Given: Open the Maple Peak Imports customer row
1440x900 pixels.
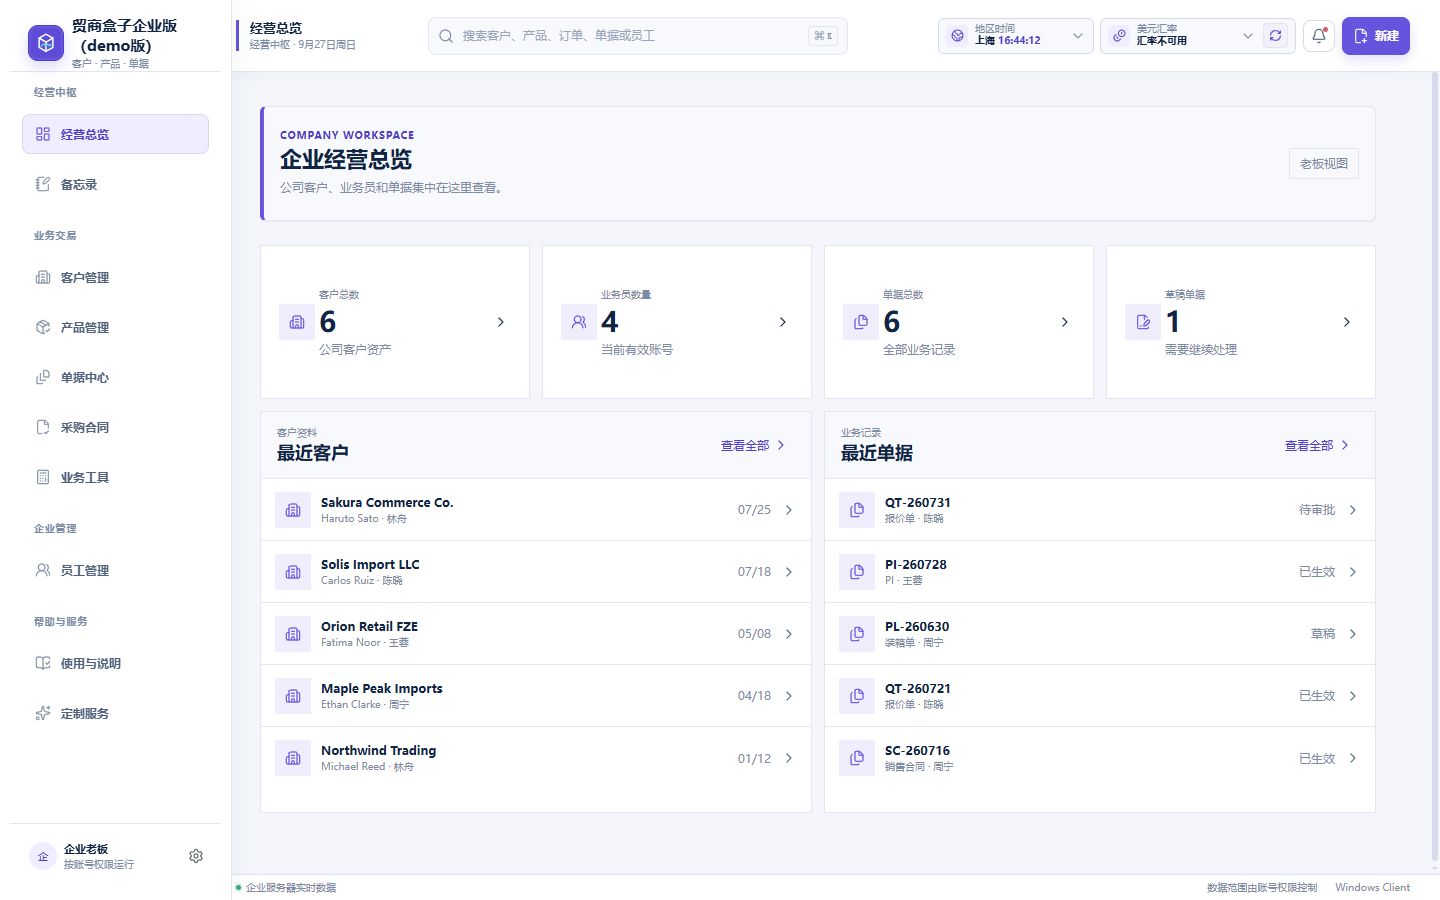Looking at the screenshot, I should pyautogui.click(x=536, y=696).
